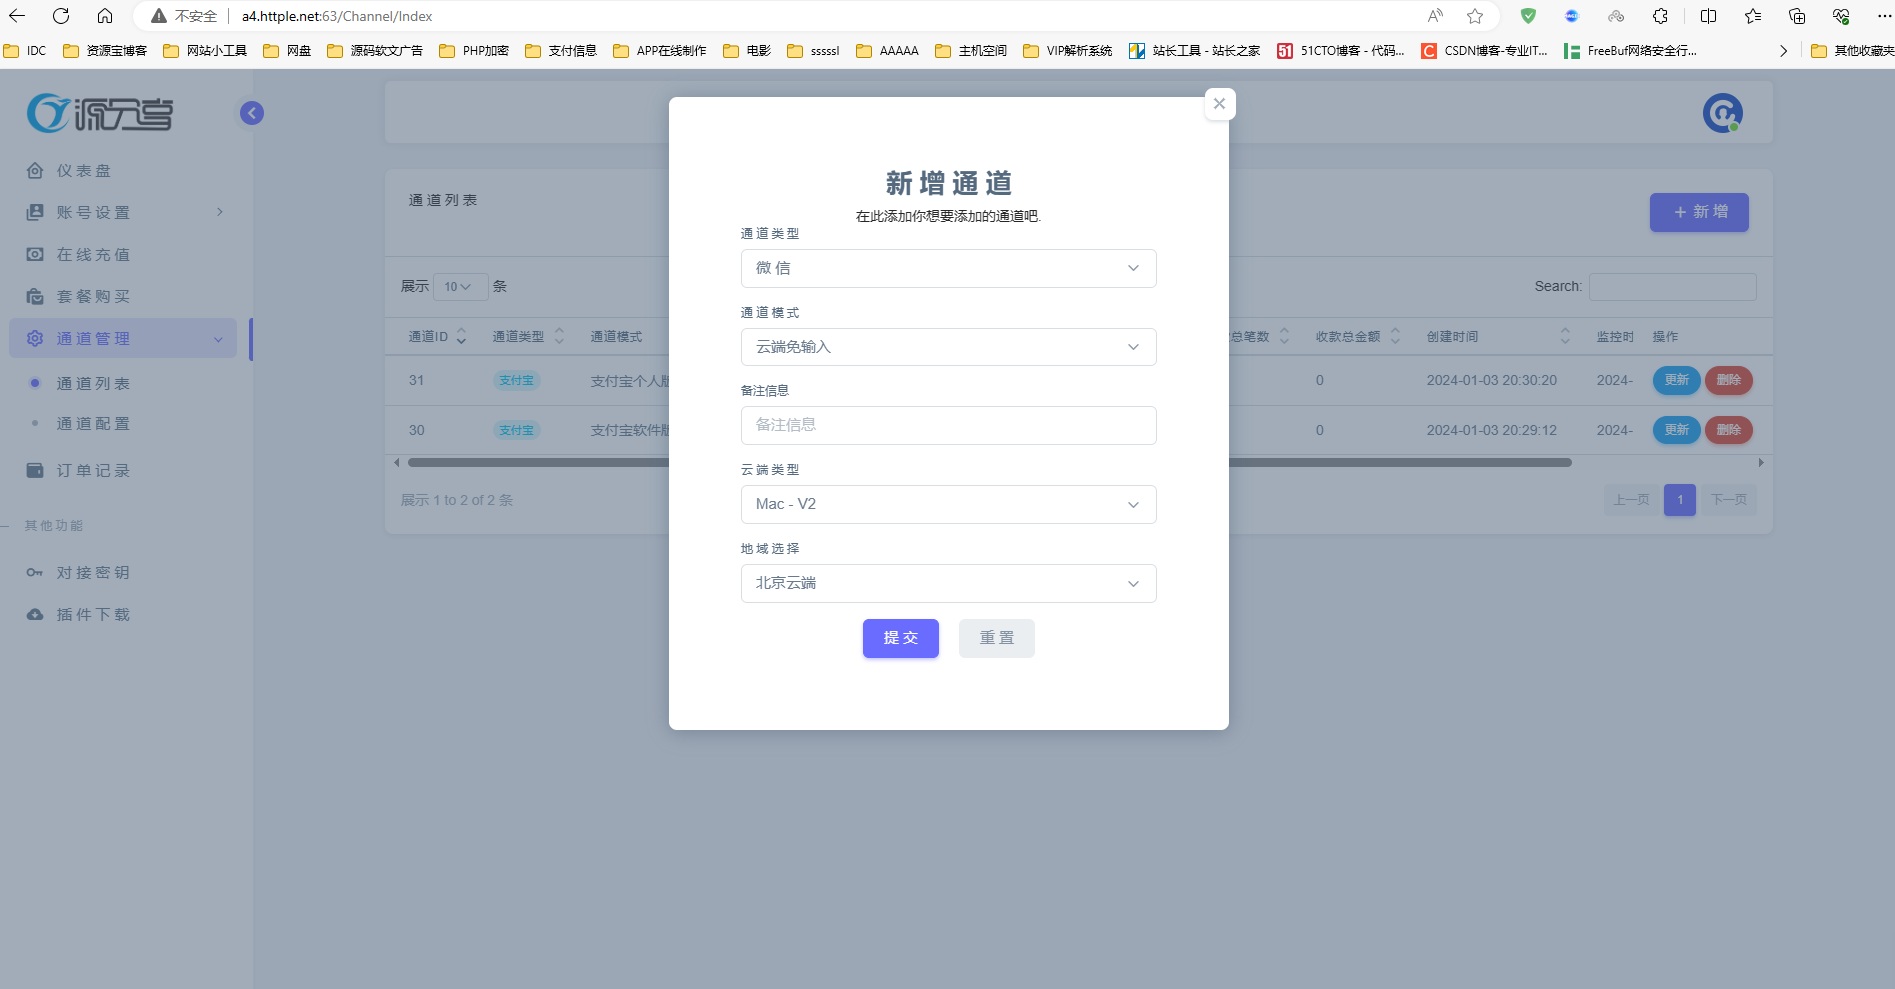Click the 订单记录 wallet icon
The height and width of the screenshot is (989, 1895).
(35, 470)
